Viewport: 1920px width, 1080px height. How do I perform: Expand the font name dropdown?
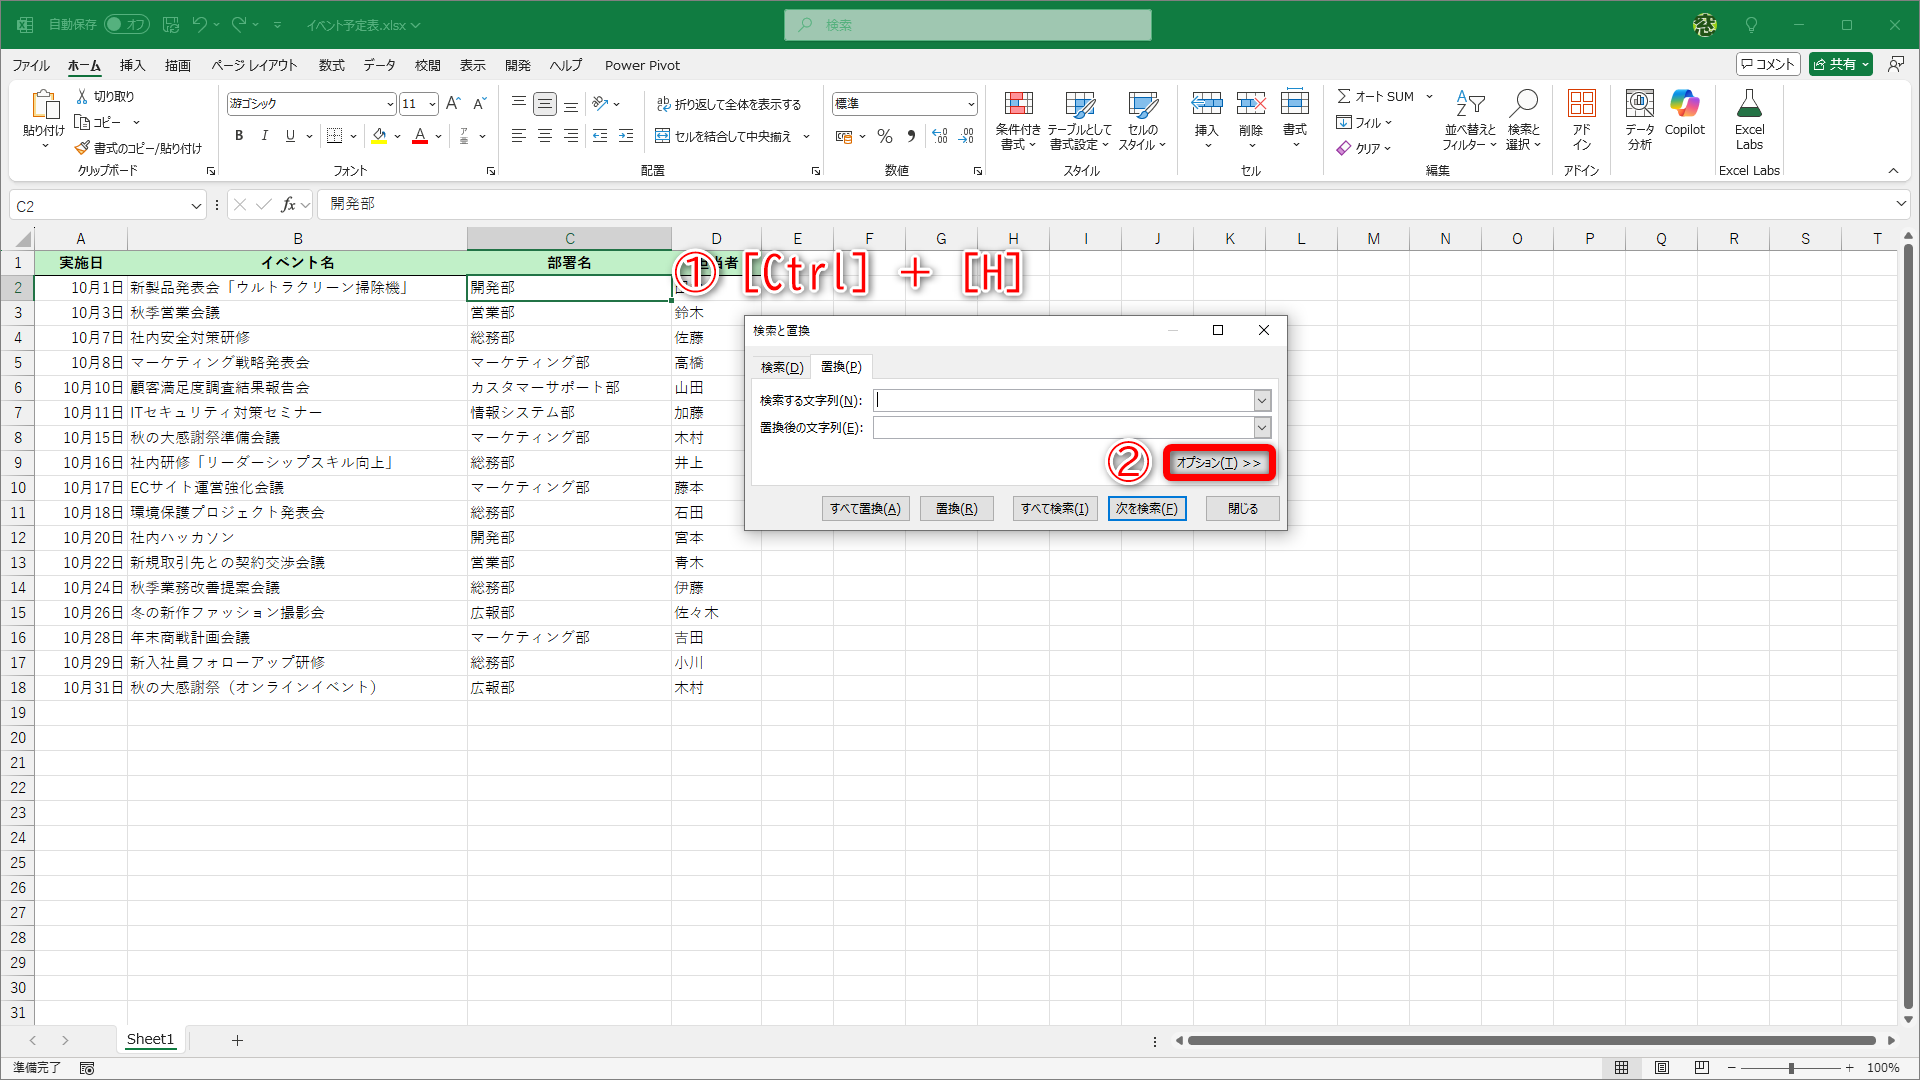pos(390,104)
